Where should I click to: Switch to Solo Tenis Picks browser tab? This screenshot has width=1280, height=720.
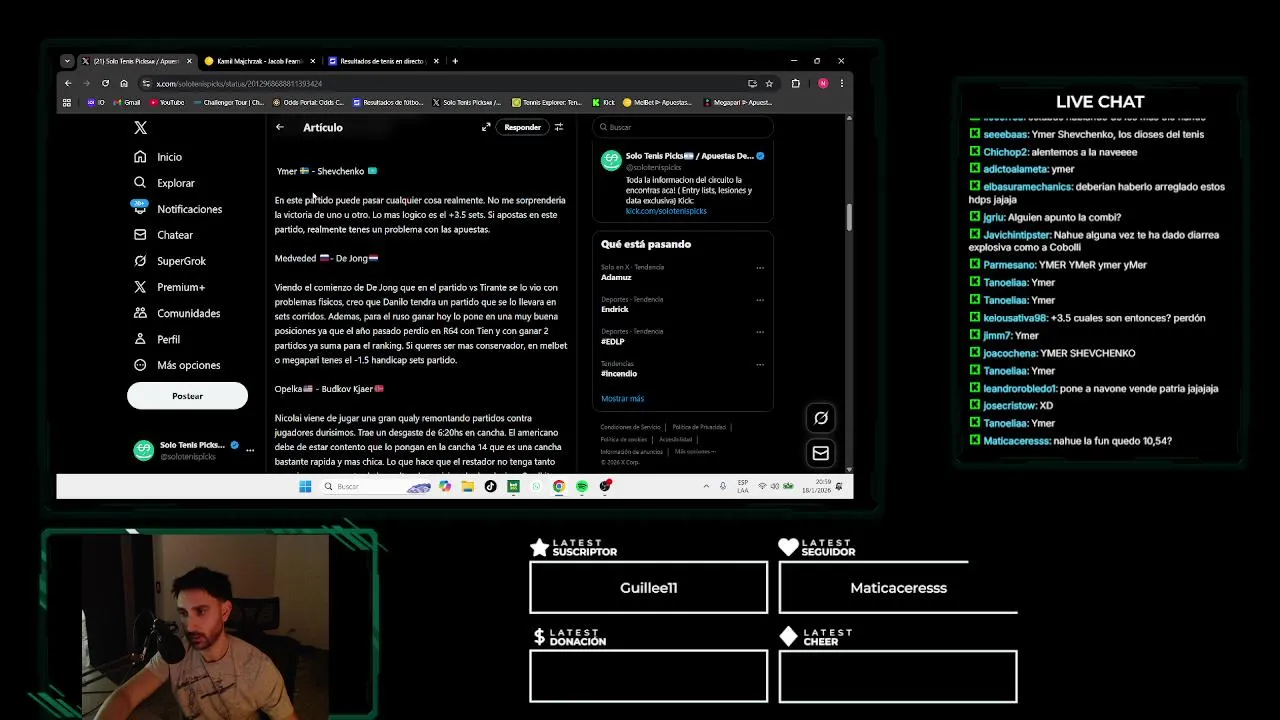[136, 61]
